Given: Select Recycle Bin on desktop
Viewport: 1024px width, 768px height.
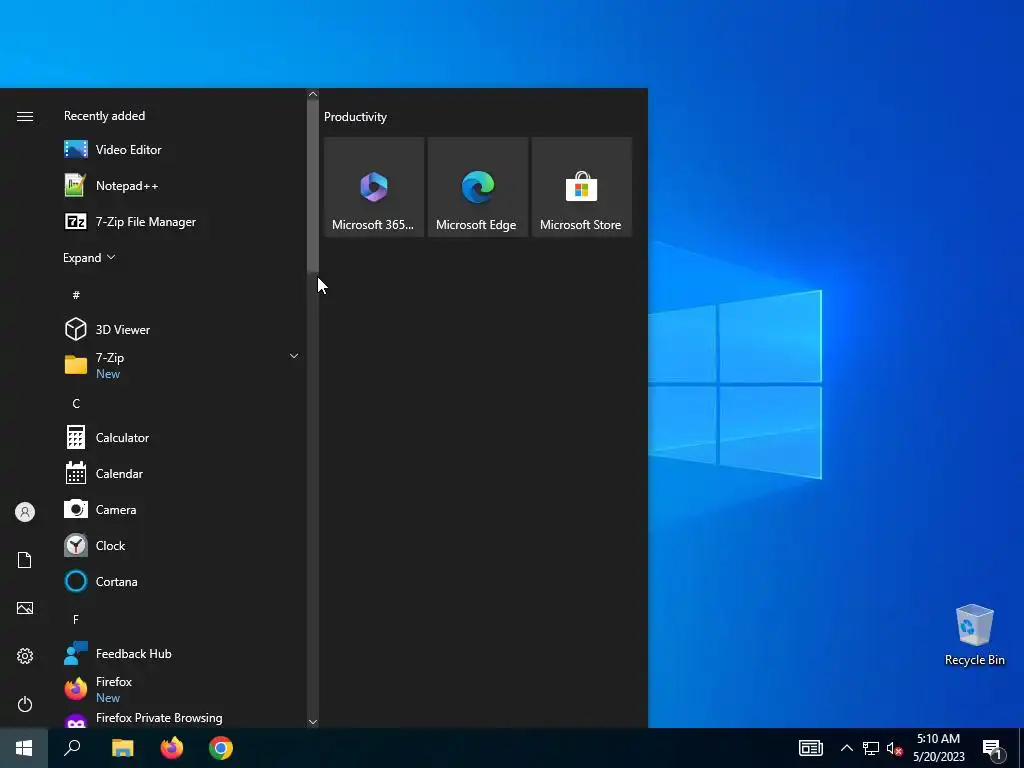Looking at the screenshot, I should [x=974, y=635].
